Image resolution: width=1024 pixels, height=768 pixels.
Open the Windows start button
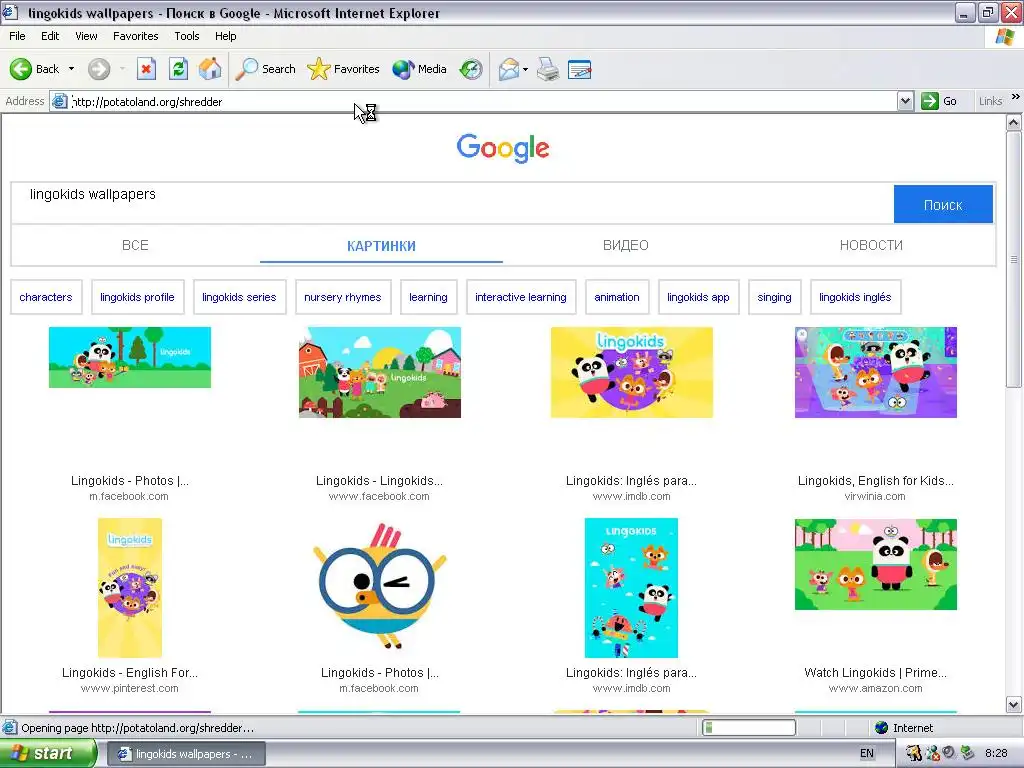click(x=47, y=754)
